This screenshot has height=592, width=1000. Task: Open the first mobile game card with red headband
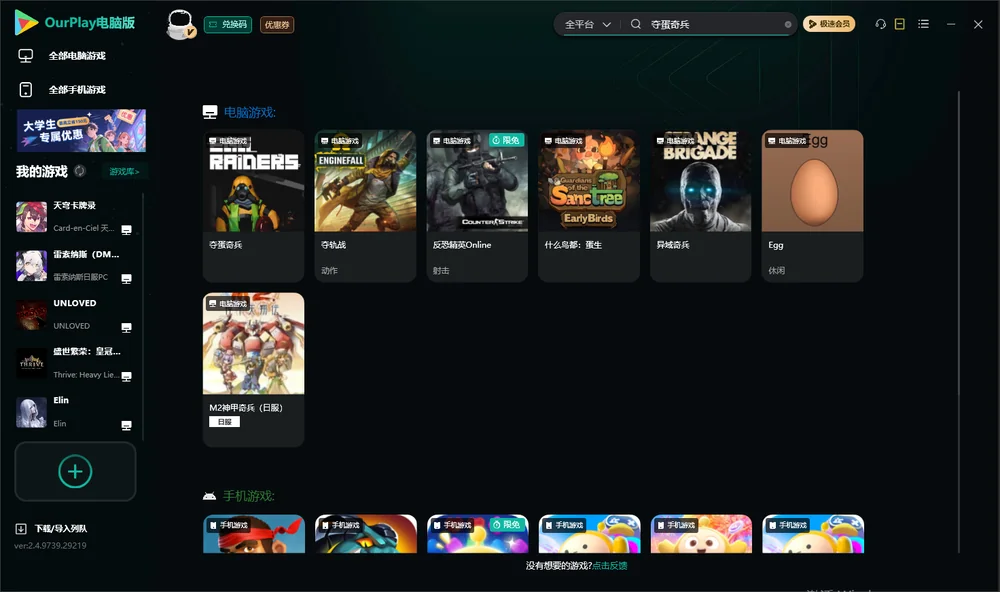pos(254,534)
